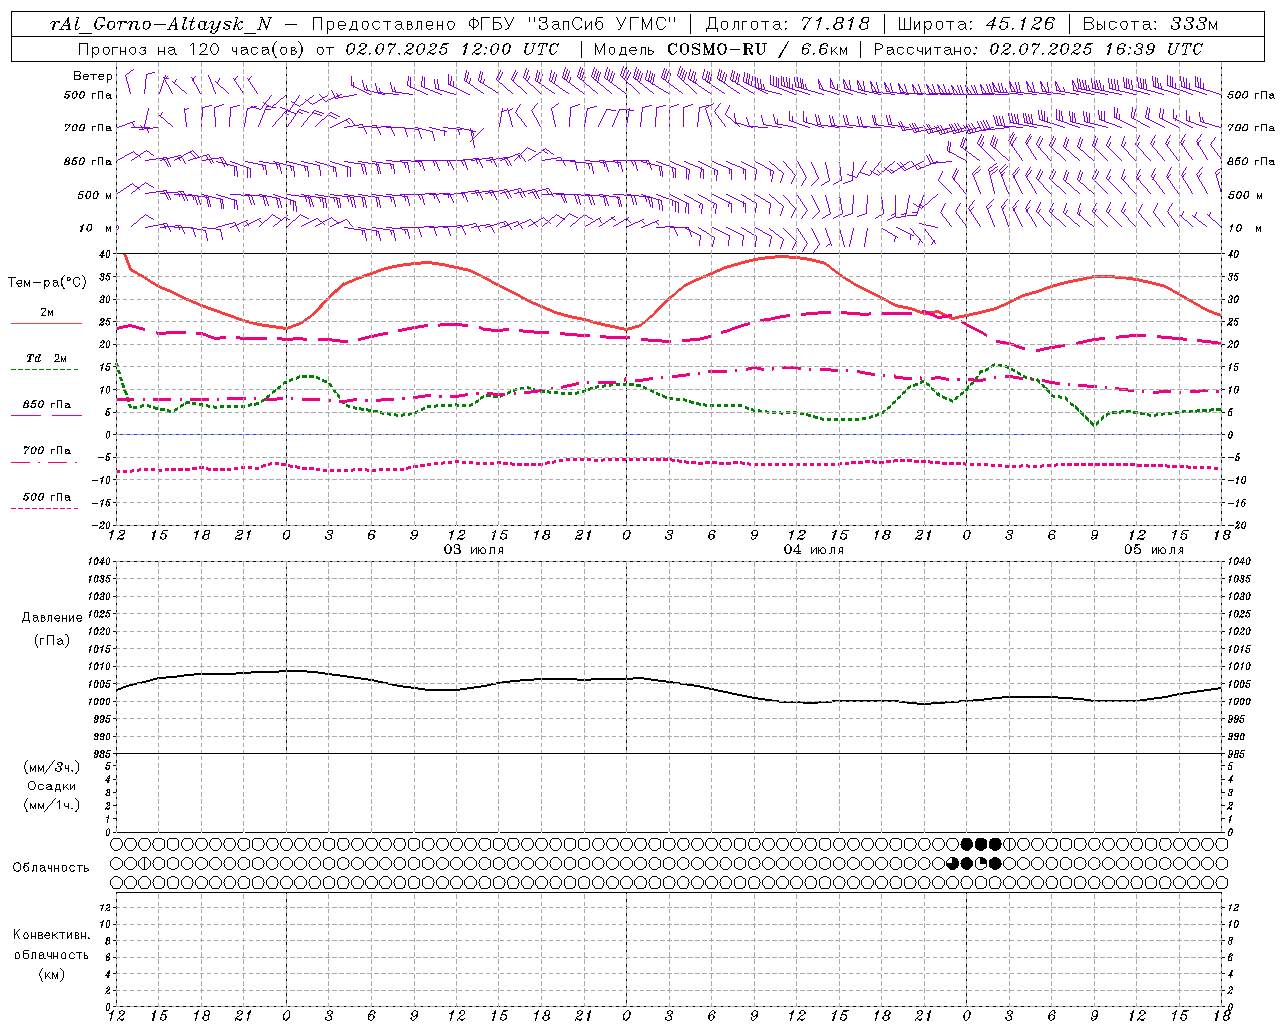Image resolution: width=1280 pixels, height=1024 pixels.
Task: Click '500 м' label left of wind barbs
Action: pyautogui.click(x=95, y=195)
